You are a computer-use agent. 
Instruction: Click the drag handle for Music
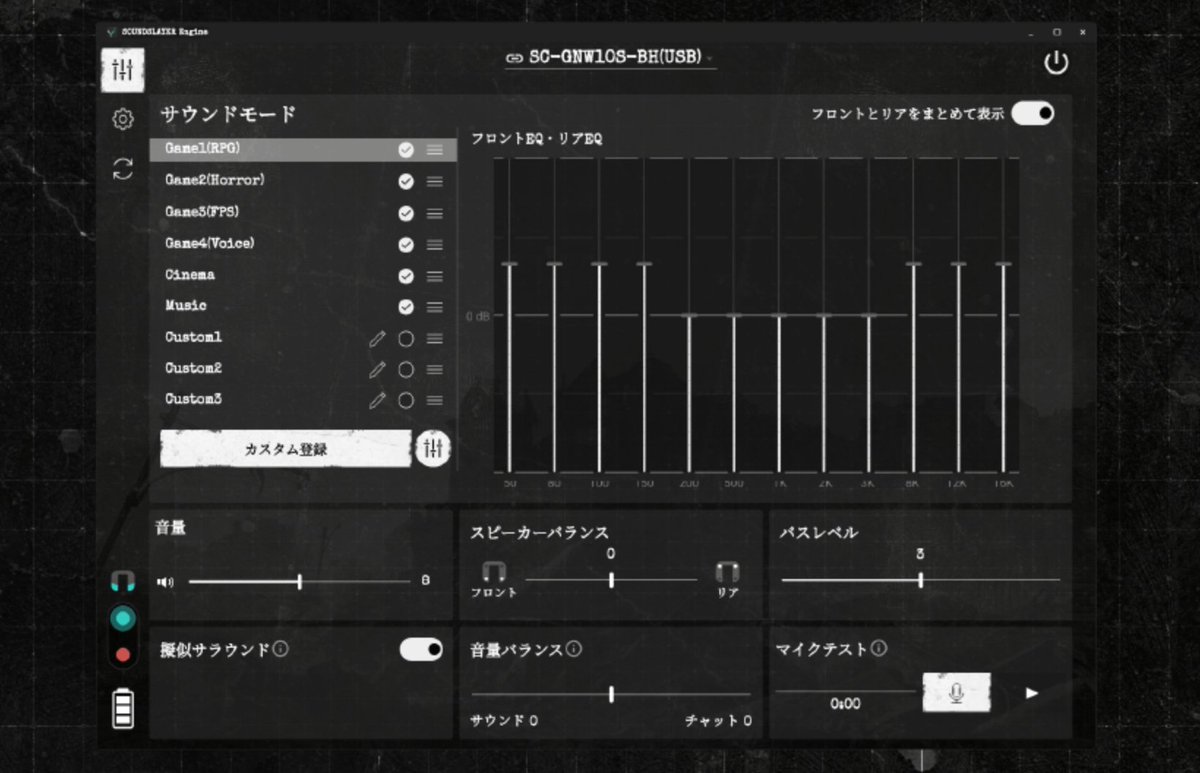(x=434, y=307)
